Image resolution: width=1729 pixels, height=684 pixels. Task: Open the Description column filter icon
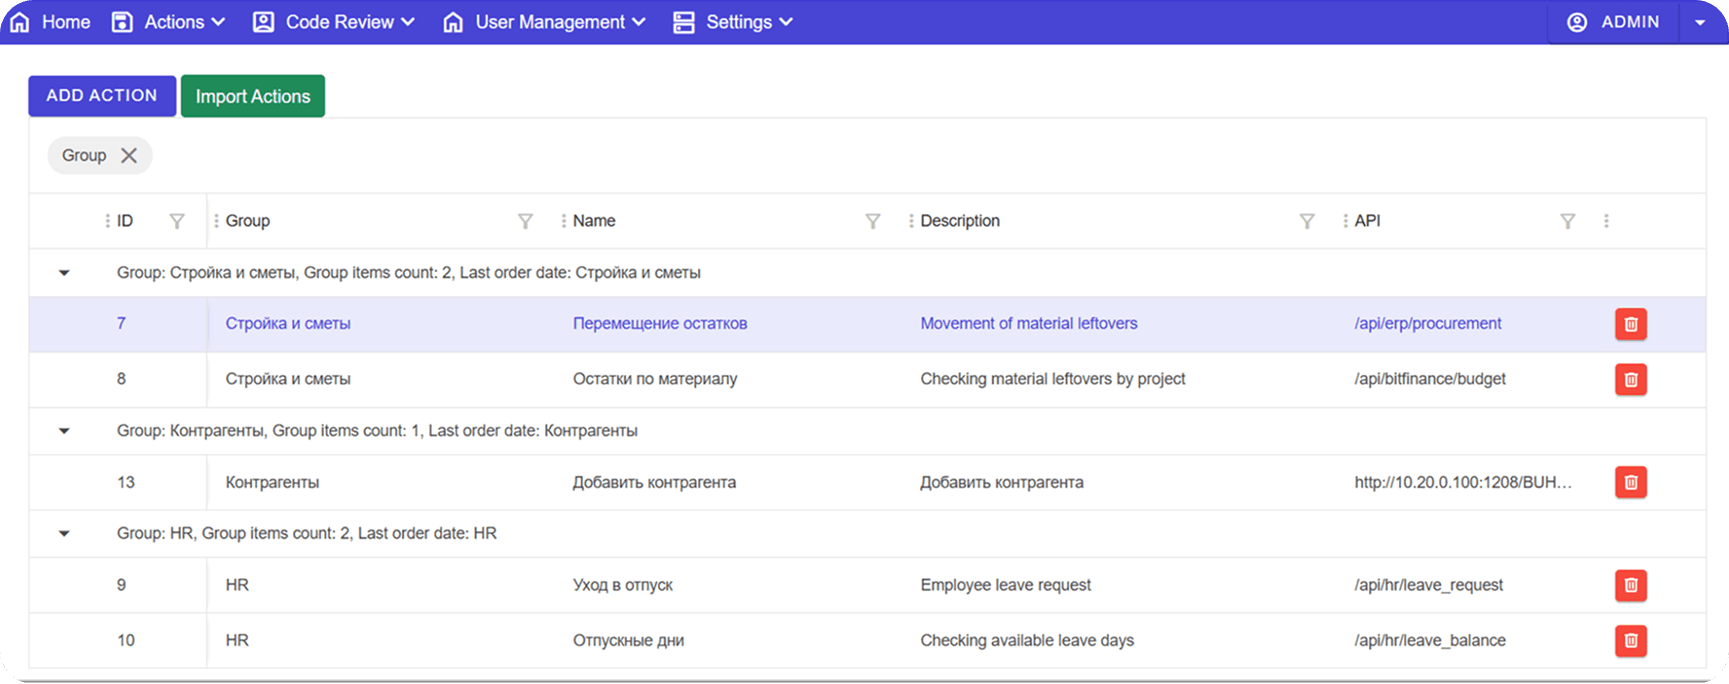(1306, 221)
